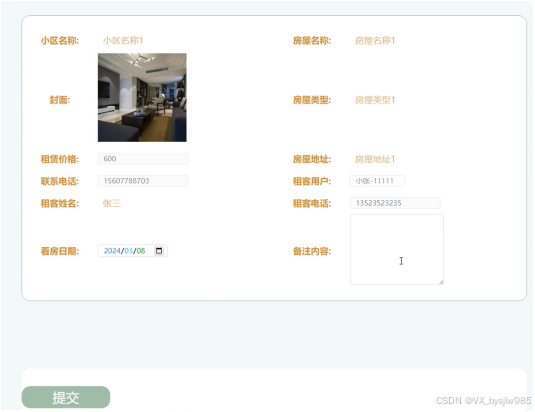Click the 备注内容: label

pos(312,251)
